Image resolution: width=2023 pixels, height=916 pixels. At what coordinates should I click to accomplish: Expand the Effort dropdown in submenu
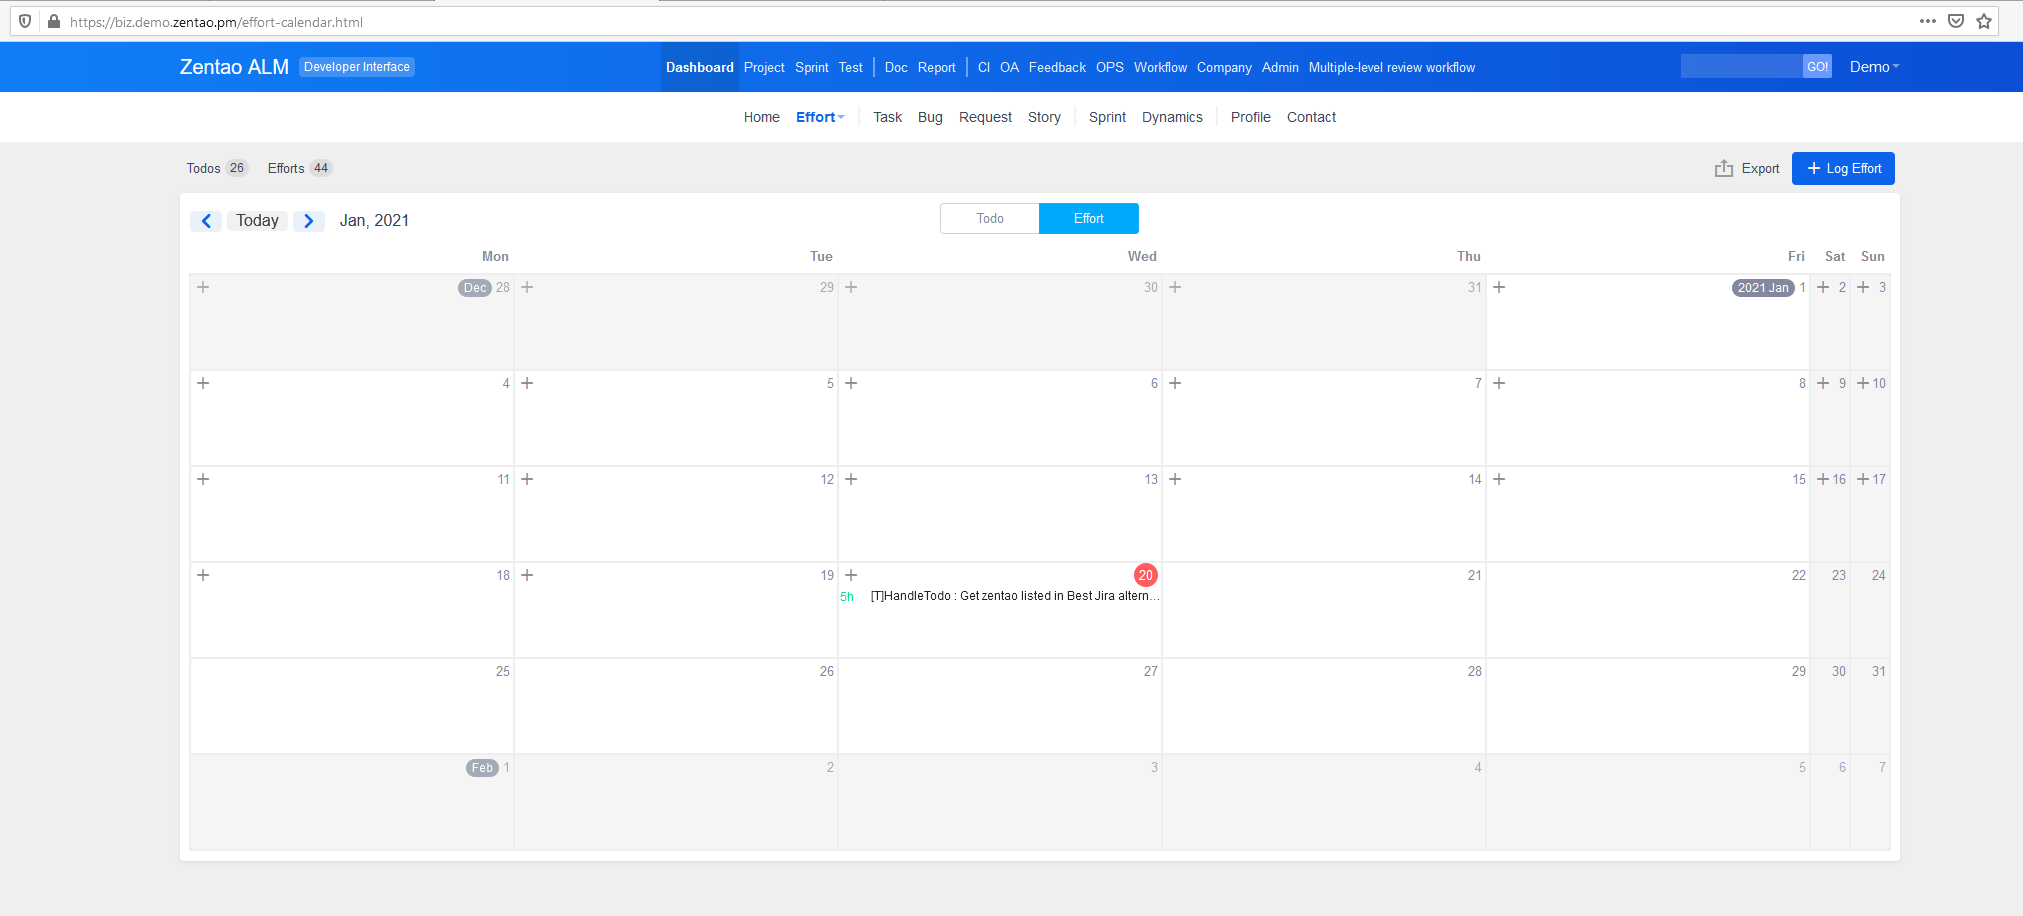[x=820, y=117]
